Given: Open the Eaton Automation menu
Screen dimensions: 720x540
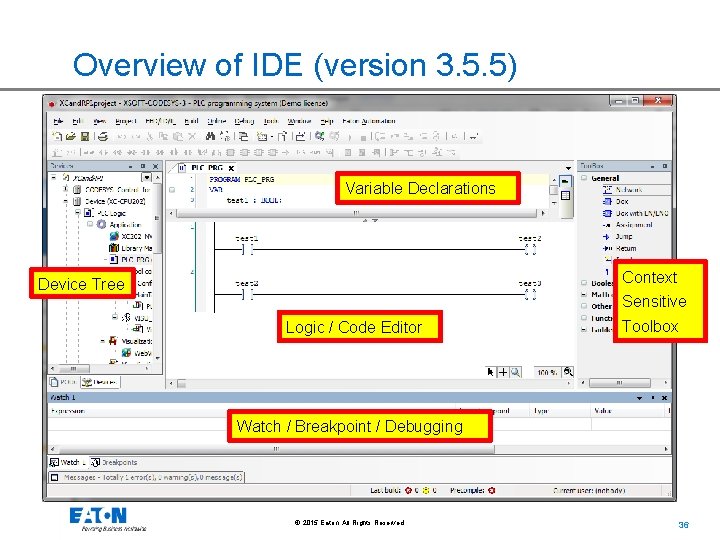Looking at the screenshot, I should pos(369,121).
